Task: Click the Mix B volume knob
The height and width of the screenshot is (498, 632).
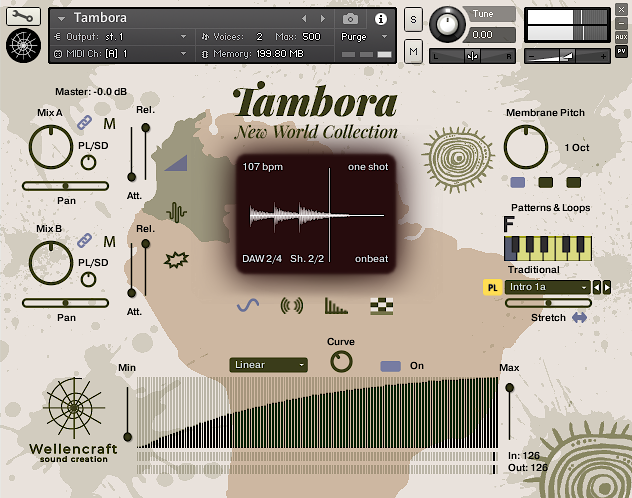Action: click(x=51, y=263)
